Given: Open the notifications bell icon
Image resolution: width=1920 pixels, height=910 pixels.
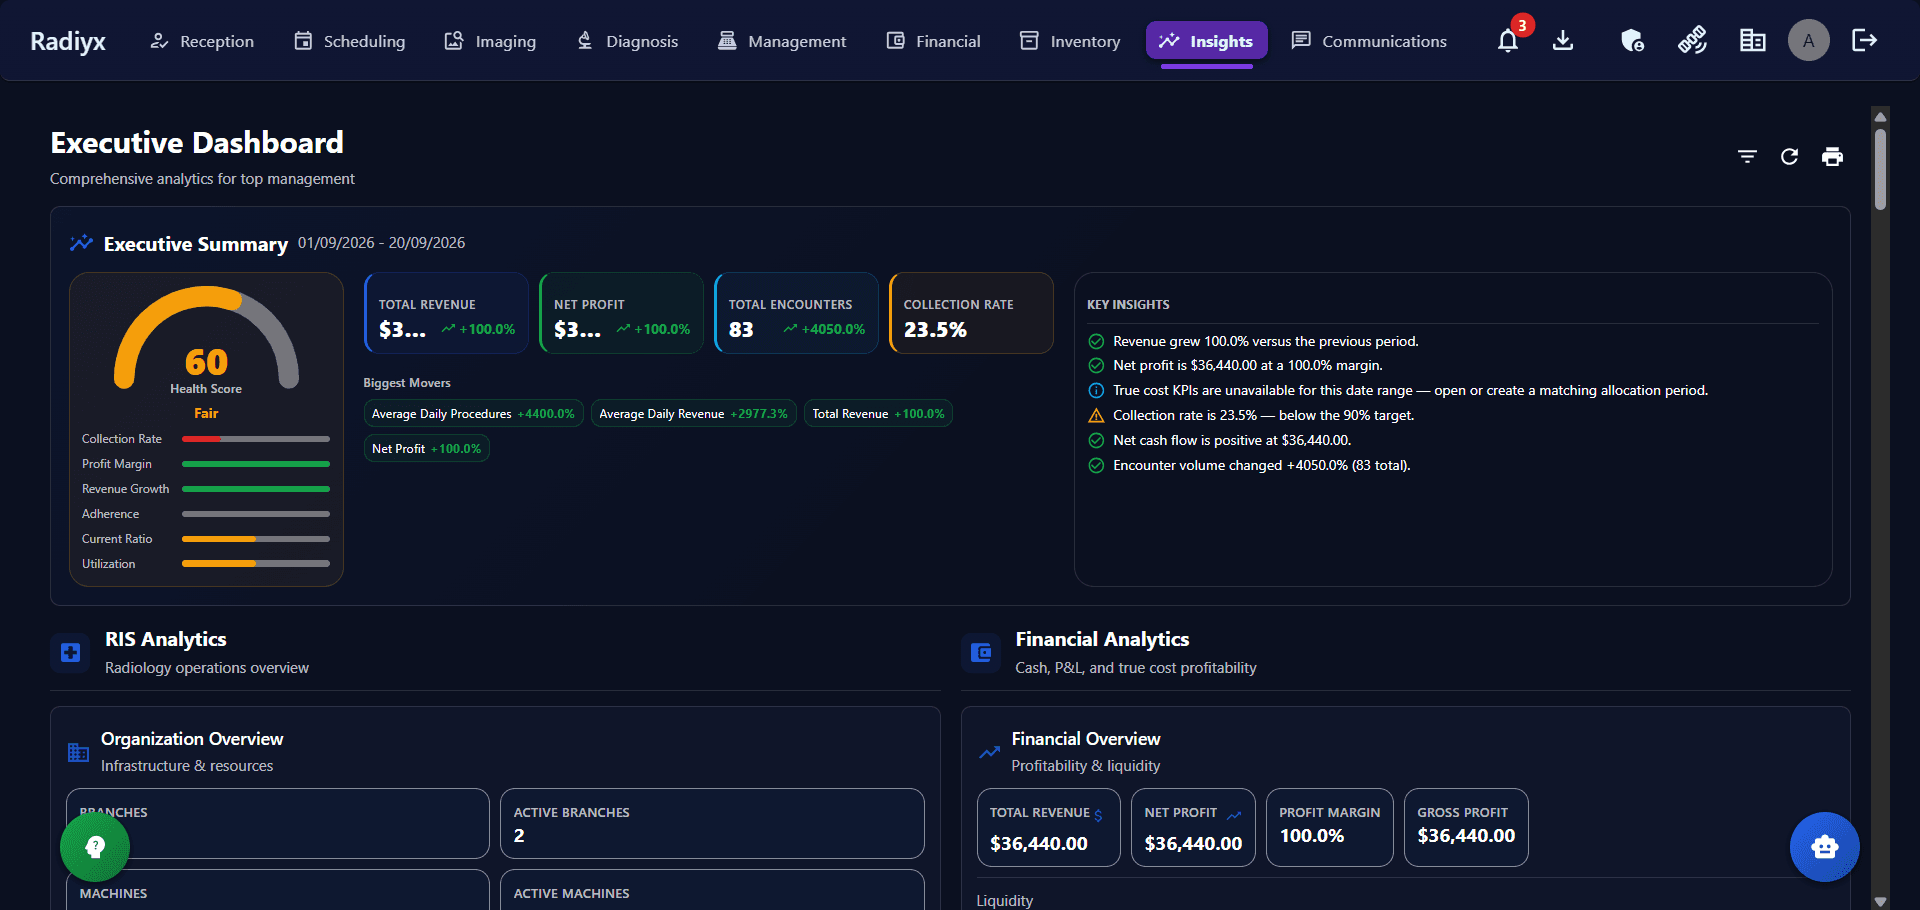Looking at the screenshot, I should pos(1508,41).
